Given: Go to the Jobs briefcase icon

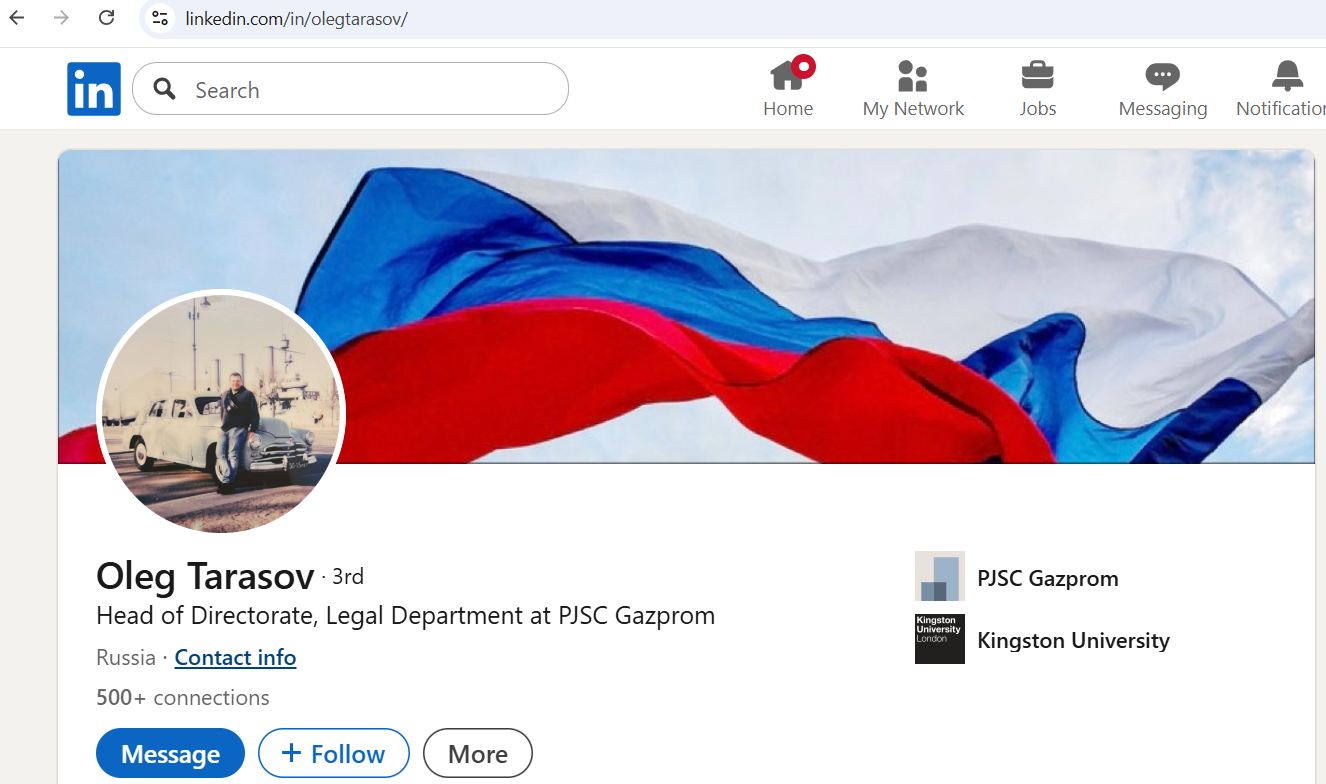Looking at the screenshot, I should click(1037, 75).
